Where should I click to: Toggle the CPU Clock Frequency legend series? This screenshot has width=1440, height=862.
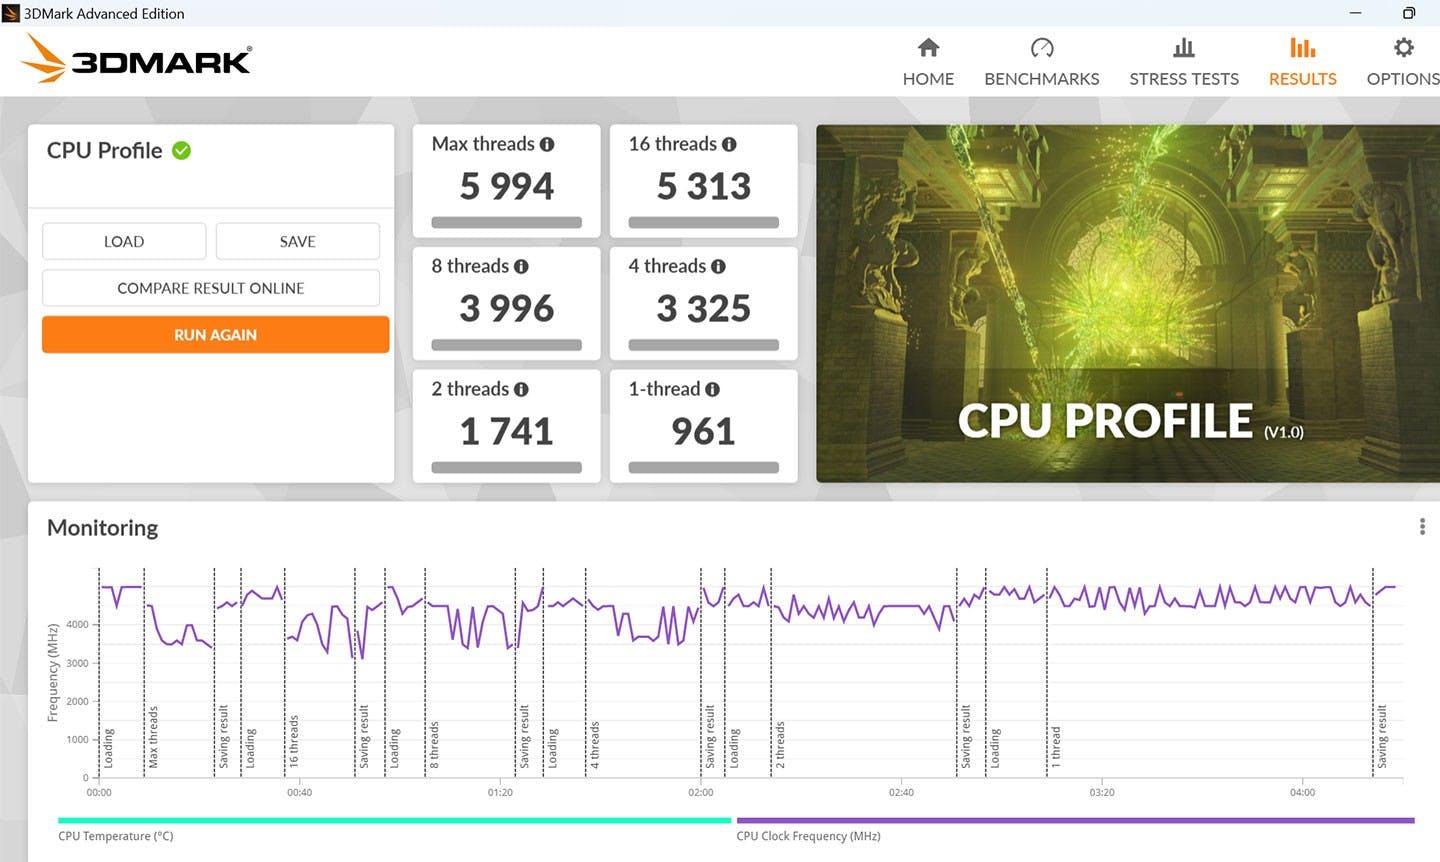(808, 836)
